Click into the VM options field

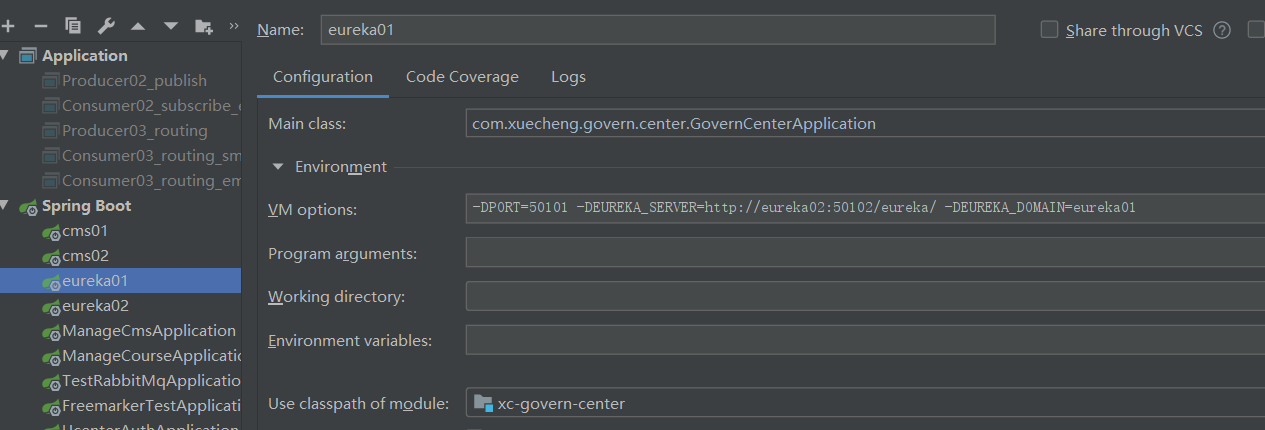[865, 208]
